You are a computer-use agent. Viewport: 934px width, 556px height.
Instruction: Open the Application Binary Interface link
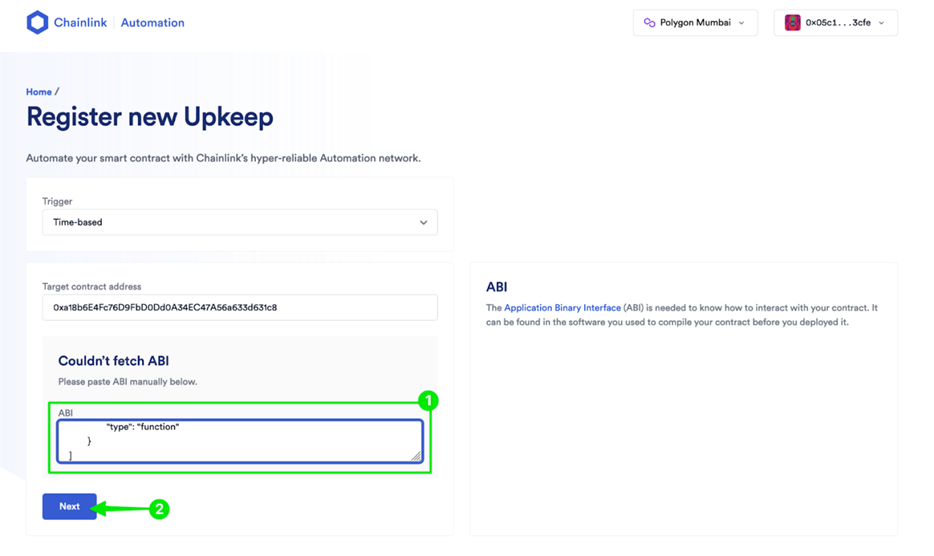pyautogui.click(x=562, y=308)
